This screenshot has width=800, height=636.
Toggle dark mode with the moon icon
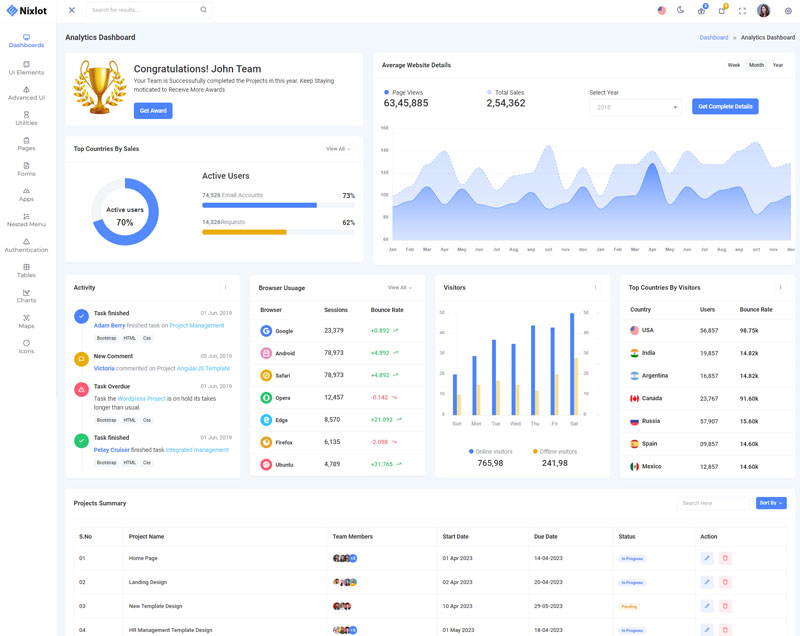coord(681,10)
